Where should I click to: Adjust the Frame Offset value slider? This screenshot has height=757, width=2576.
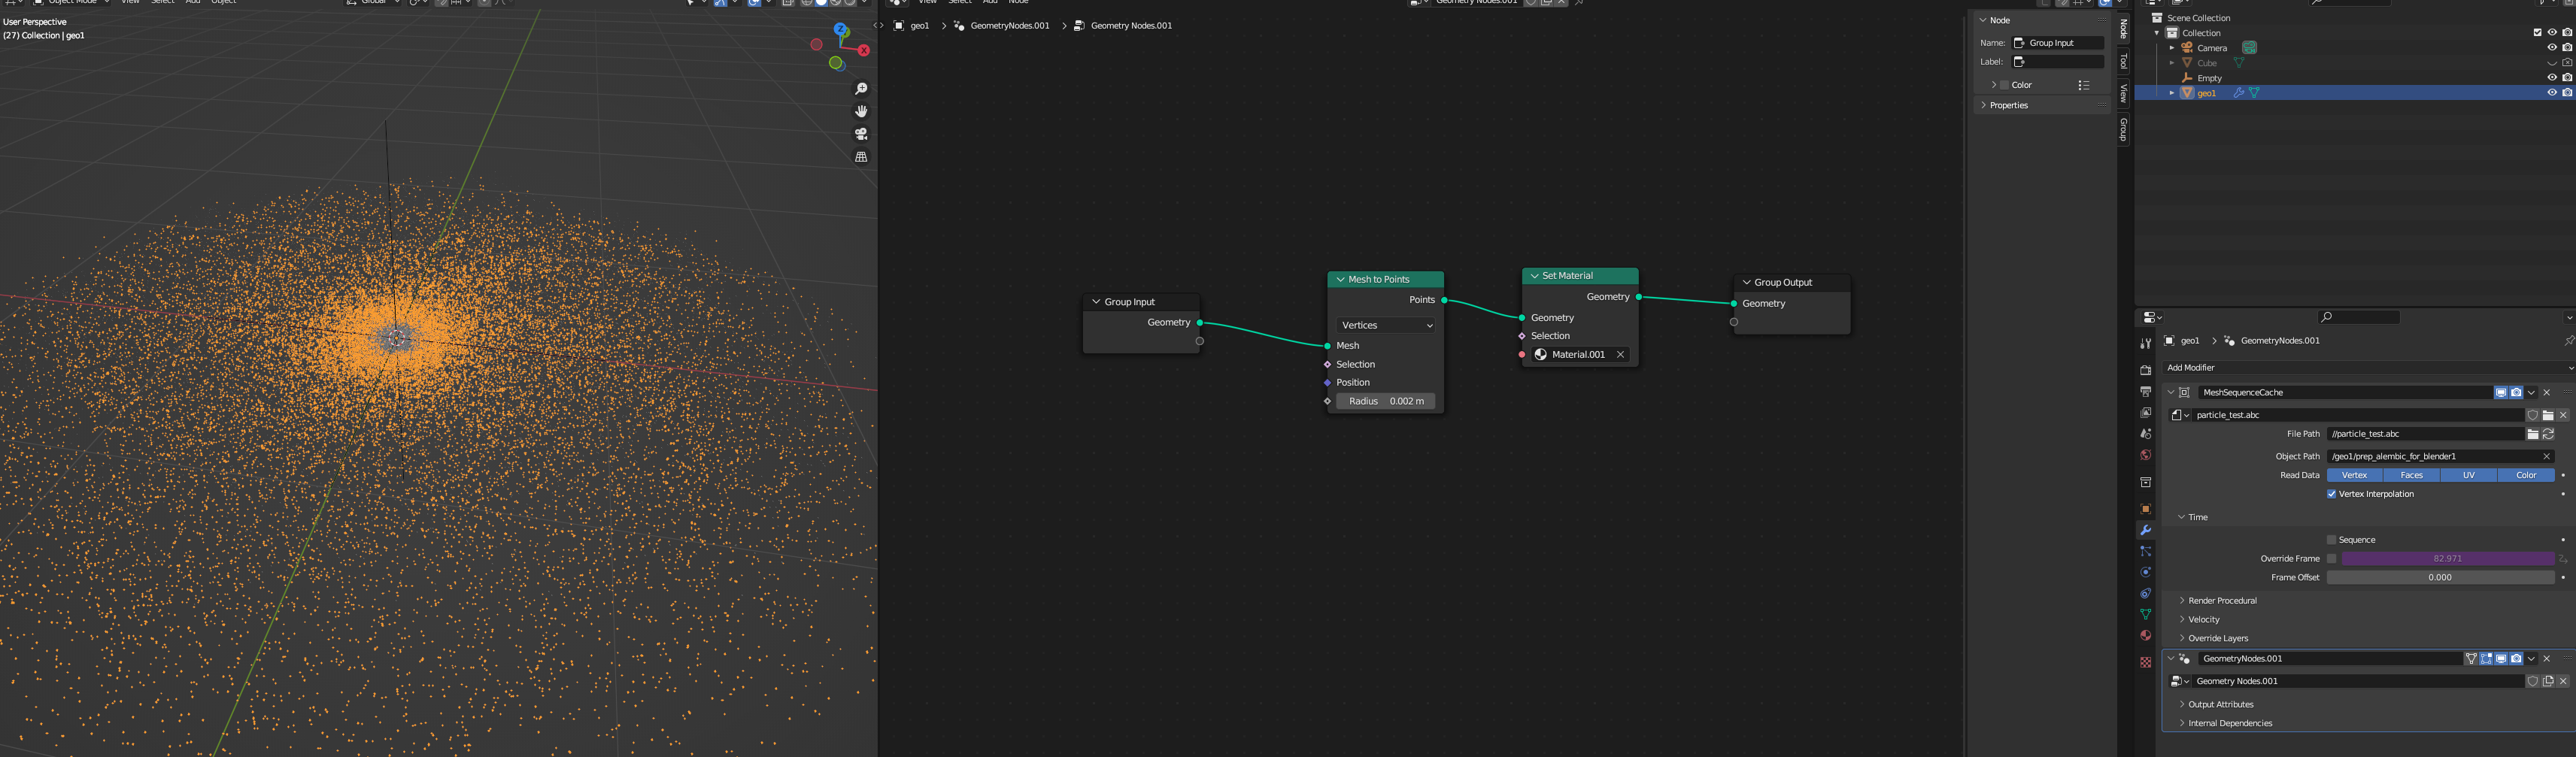point(2439,578)
